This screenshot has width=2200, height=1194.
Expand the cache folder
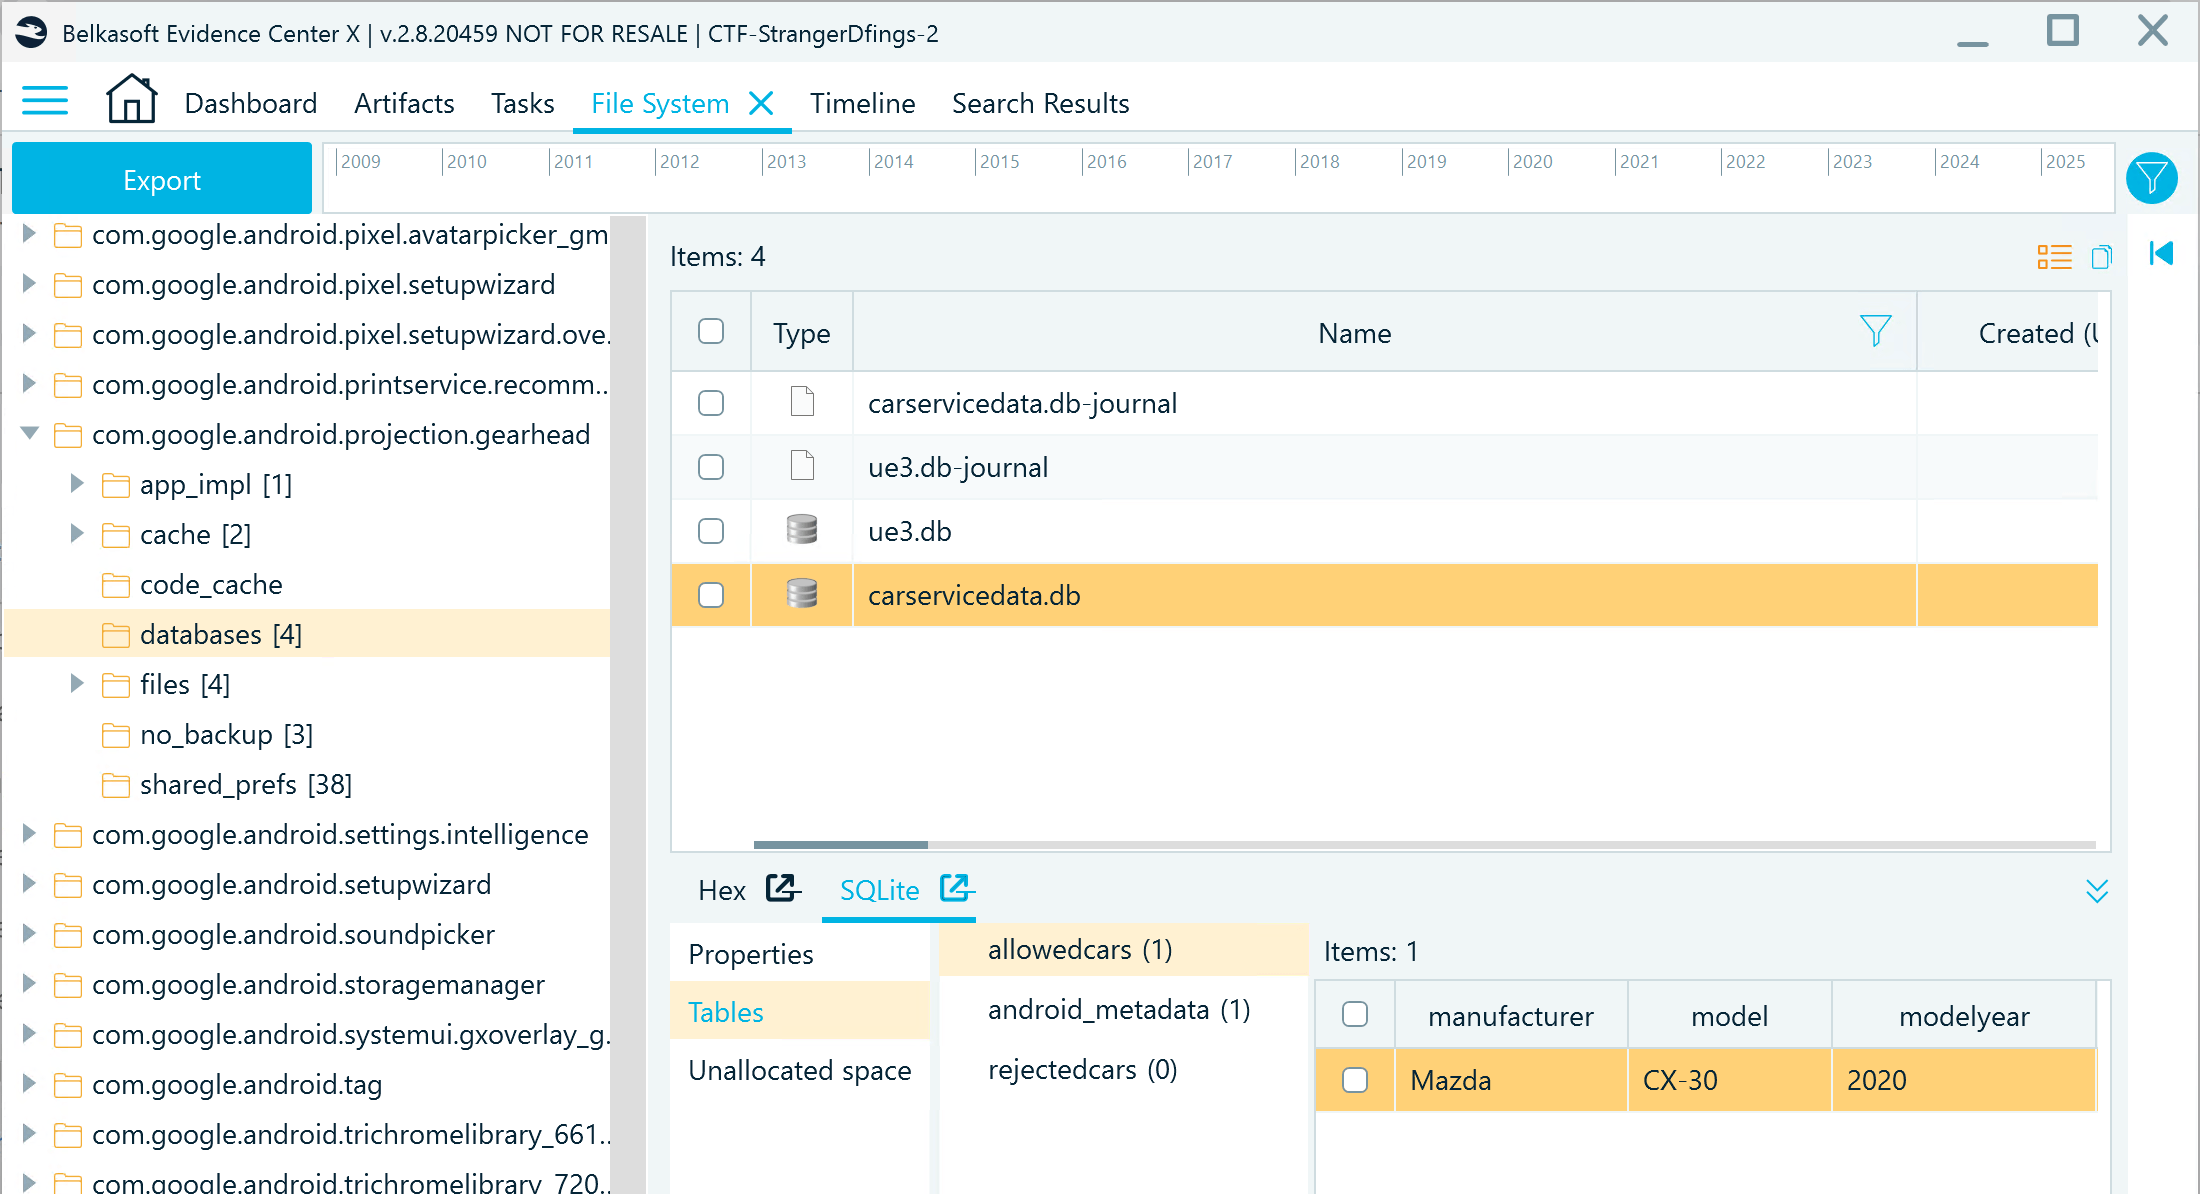(x=77, y=534)
